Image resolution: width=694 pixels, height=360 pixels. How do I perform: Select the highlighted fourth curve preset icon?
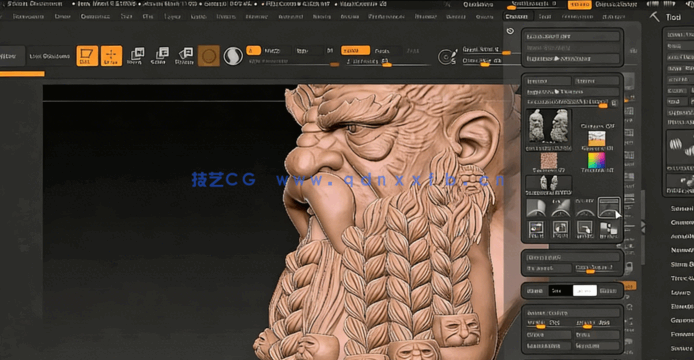609,207
